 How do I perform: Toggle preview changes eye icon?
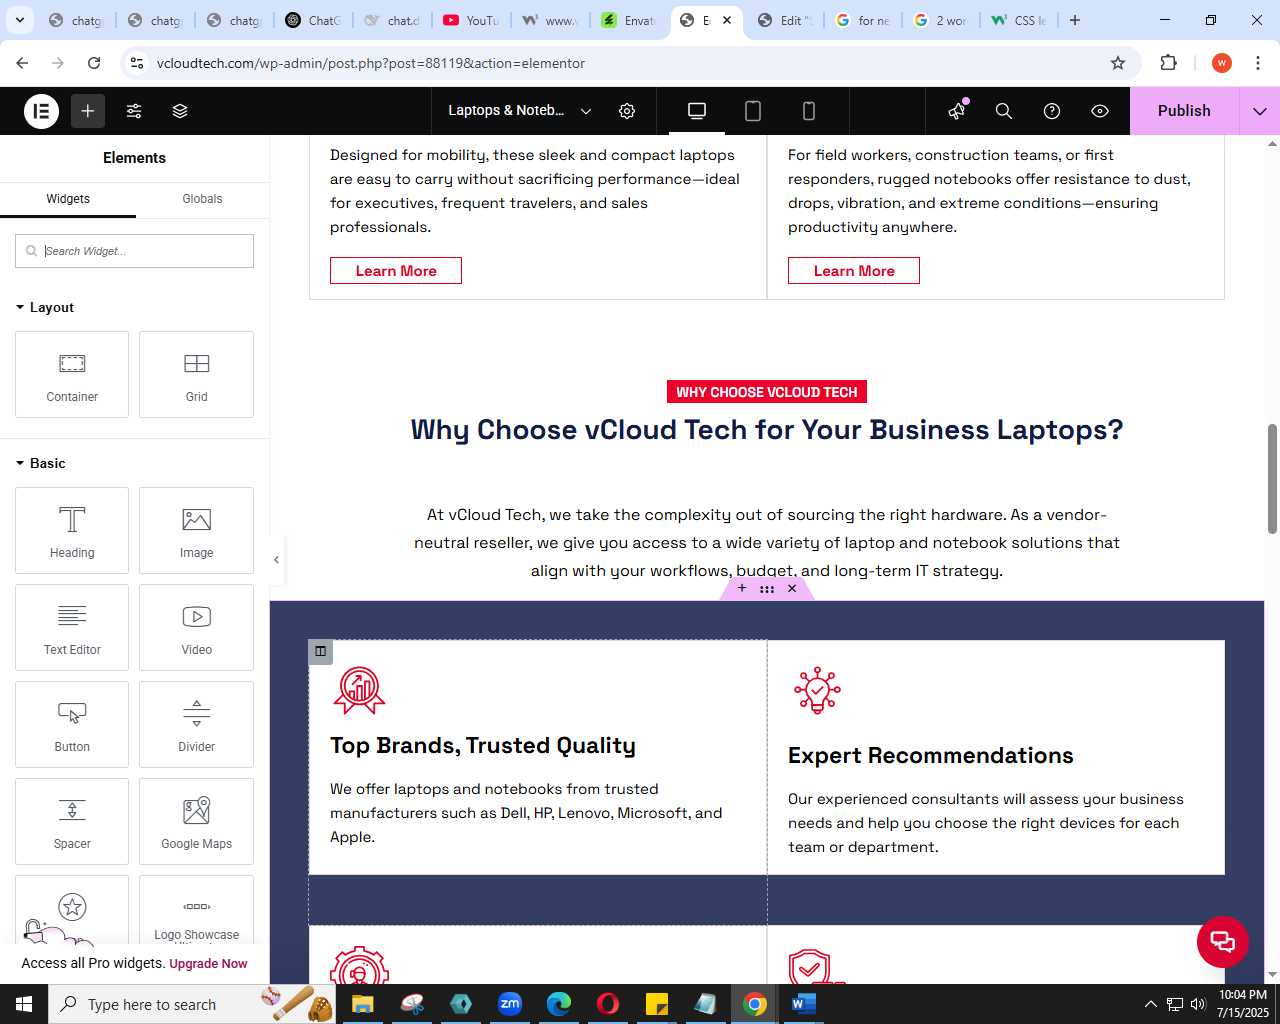coord(1100,111)
